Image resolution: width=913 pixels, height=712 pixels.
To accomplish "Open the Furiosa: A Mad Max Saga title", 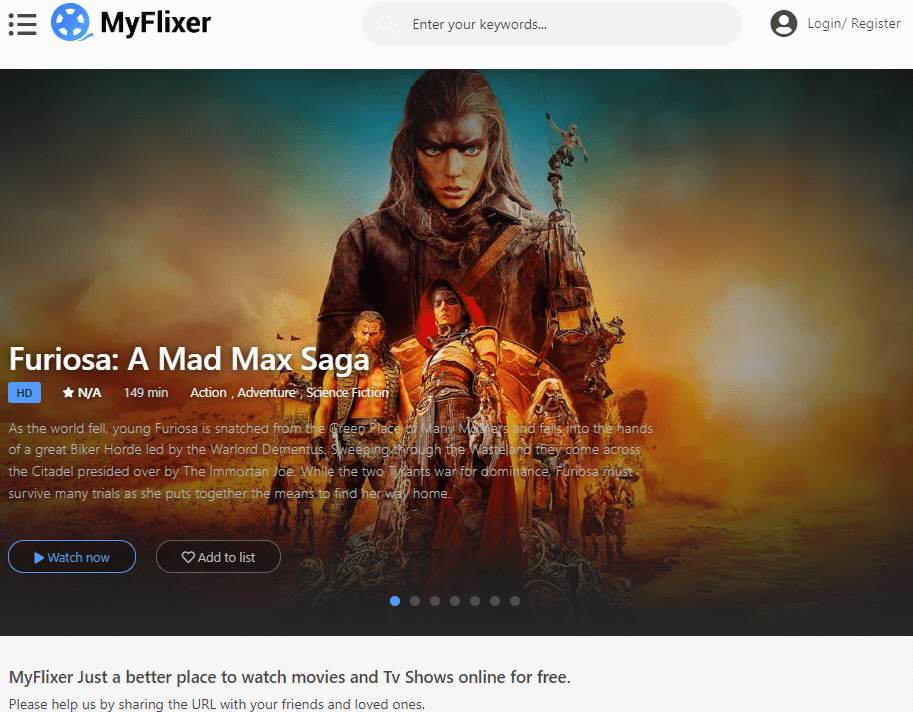I will [189, 359].
